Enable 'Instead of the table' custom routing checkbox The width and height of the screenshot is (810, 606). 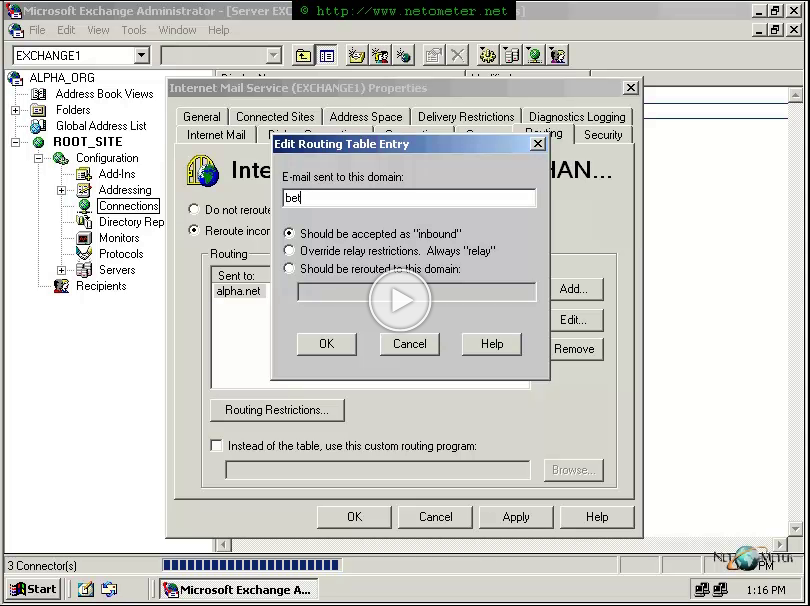click(x=216, y=445)
